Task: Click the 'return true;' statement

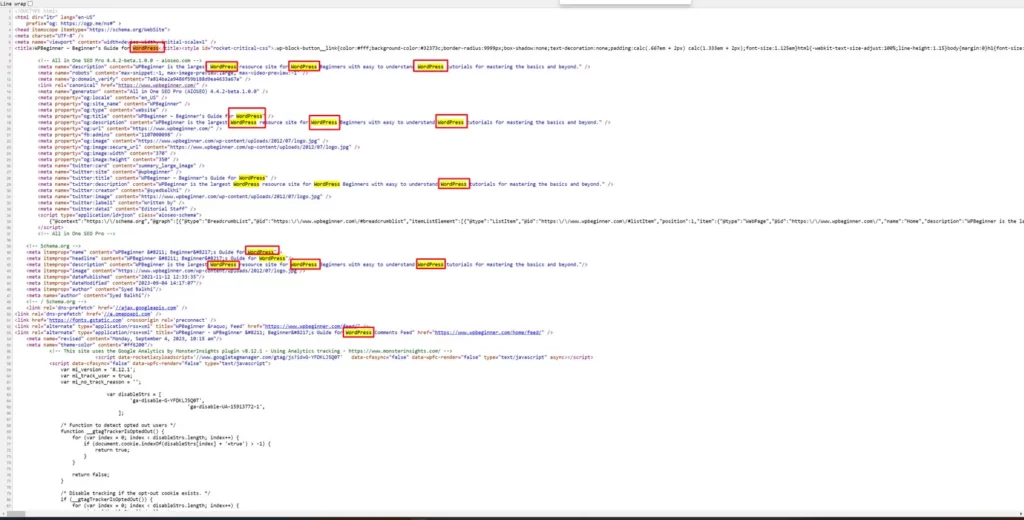Action: pos(112,449)
